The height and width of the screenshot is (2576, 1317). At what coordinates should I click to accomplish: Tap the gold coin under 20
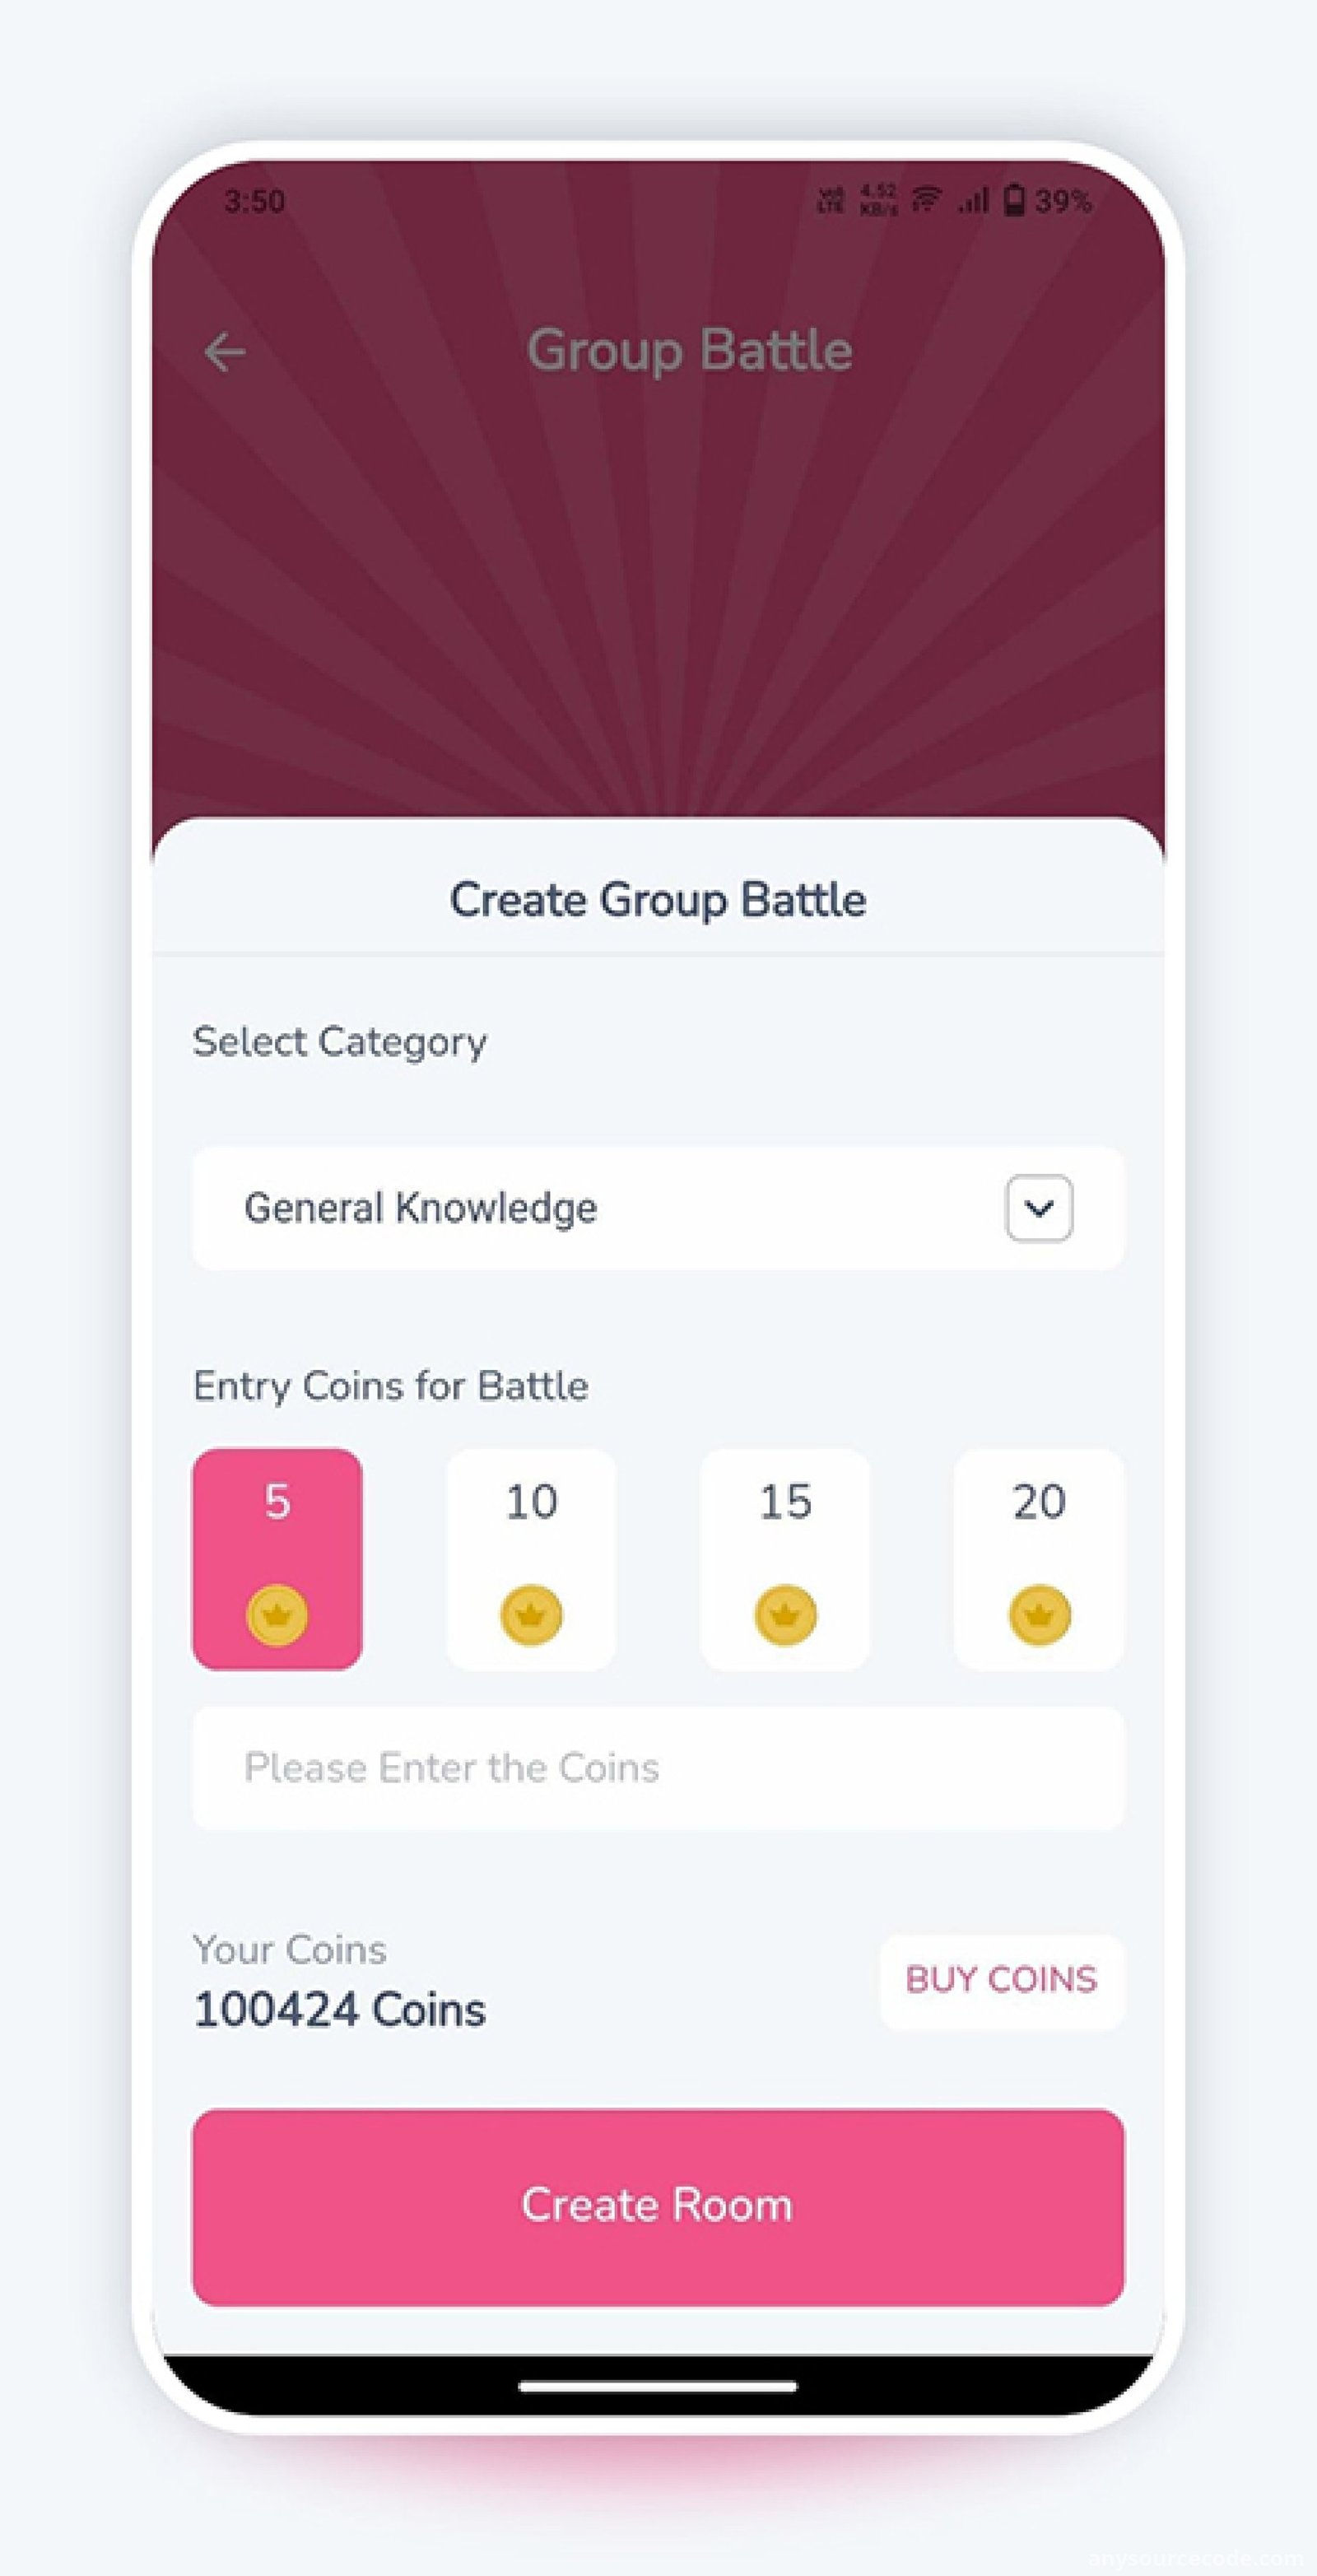1040,1614
